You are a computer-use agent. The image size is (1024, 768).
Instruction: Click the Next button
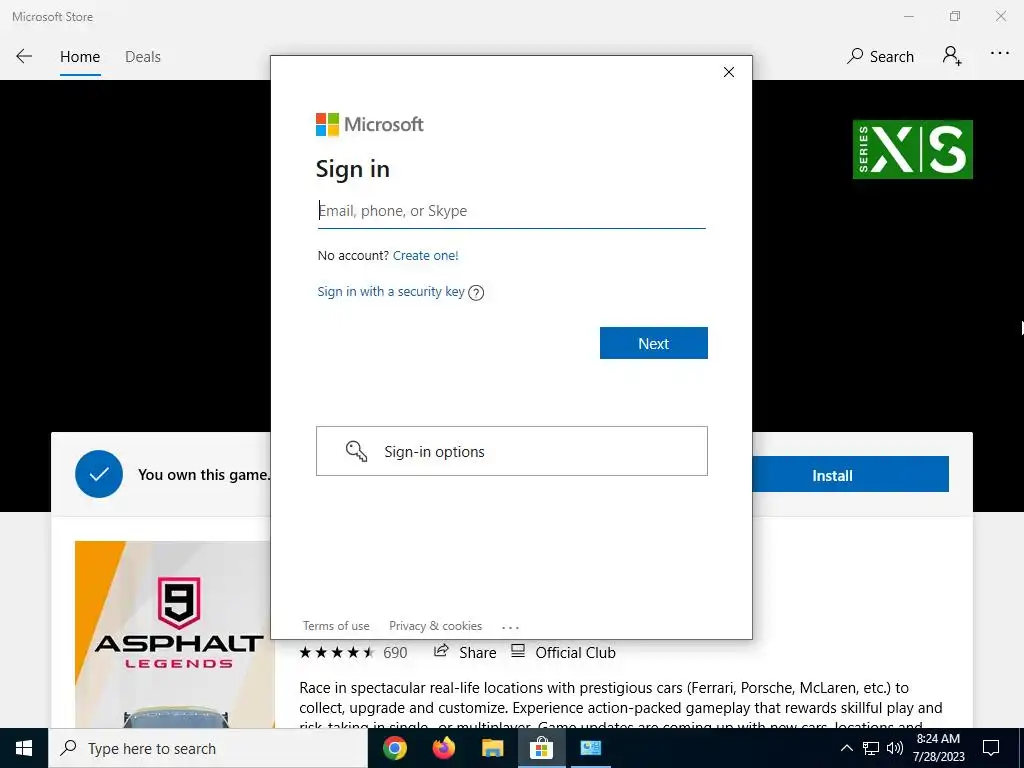click(x=653, y=343)
